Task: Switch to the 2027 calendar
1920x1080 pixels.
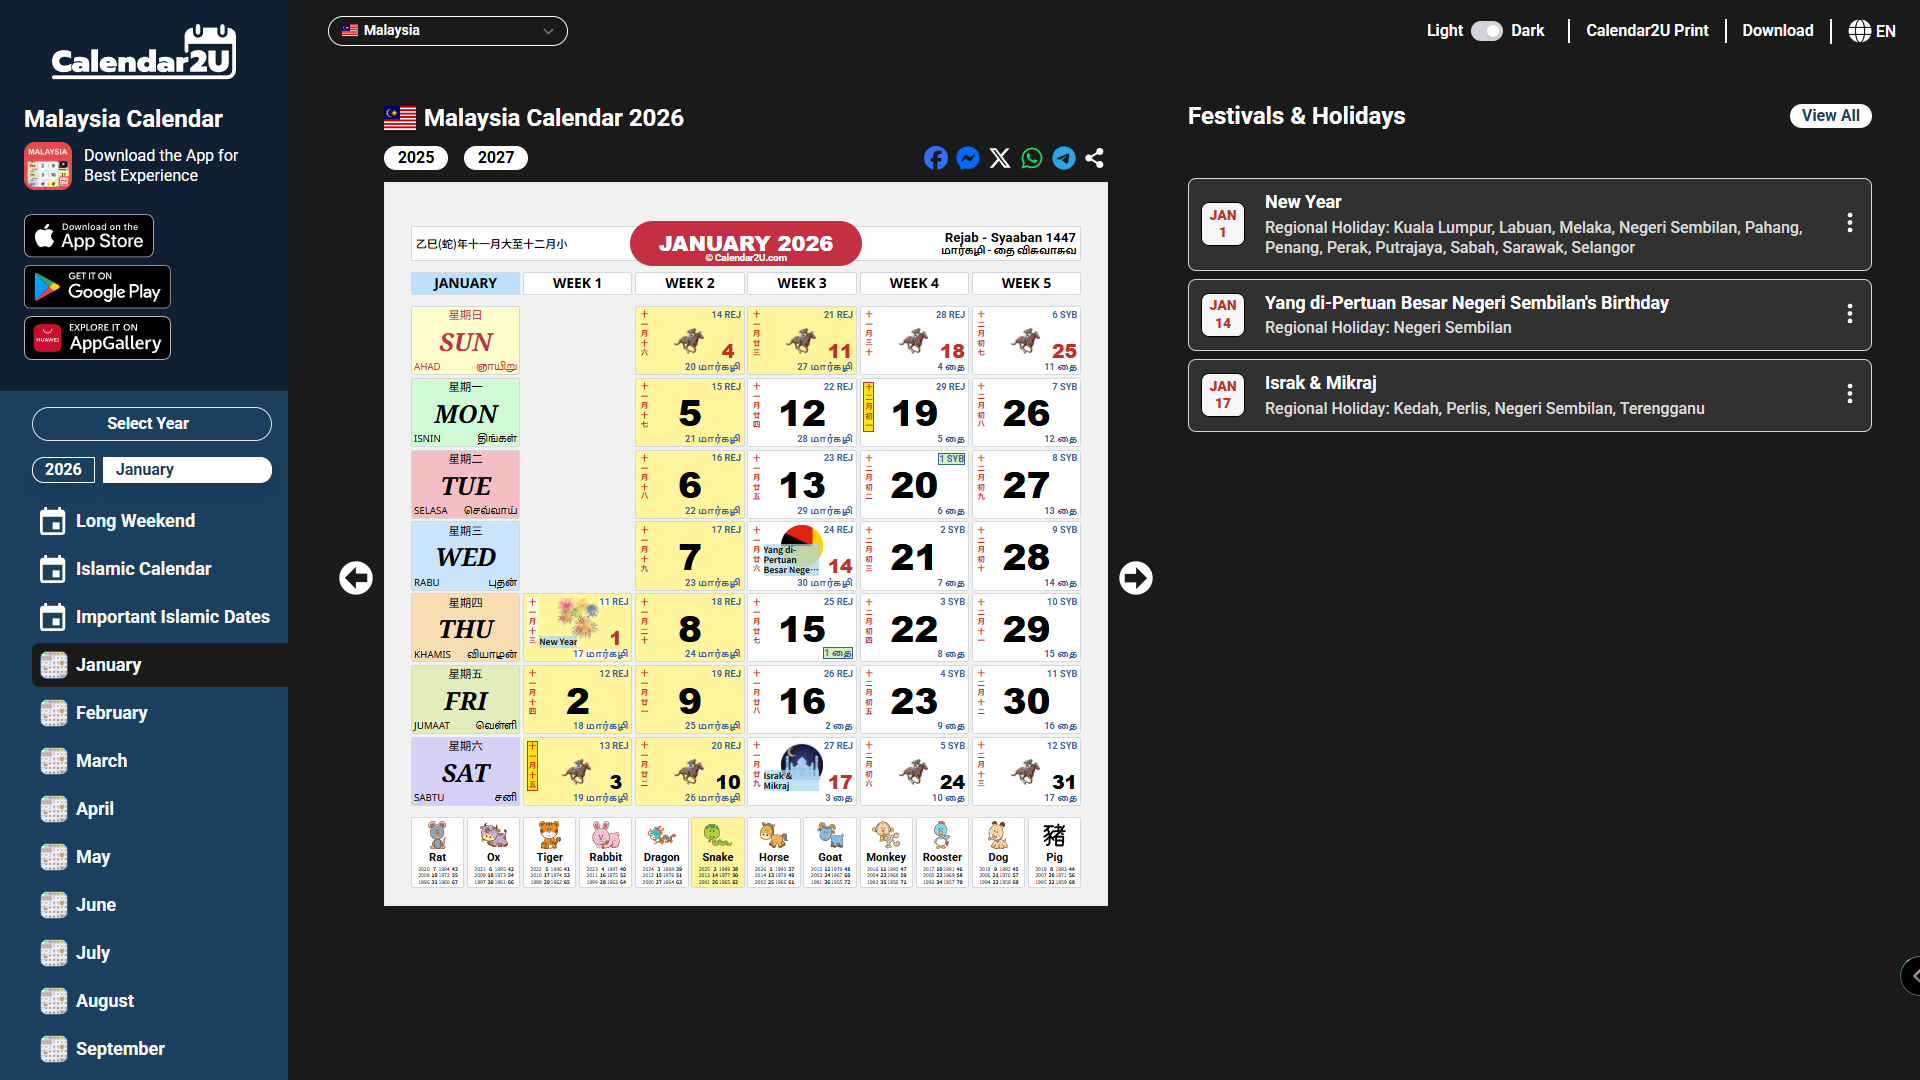Action: [x=496, y=158]
